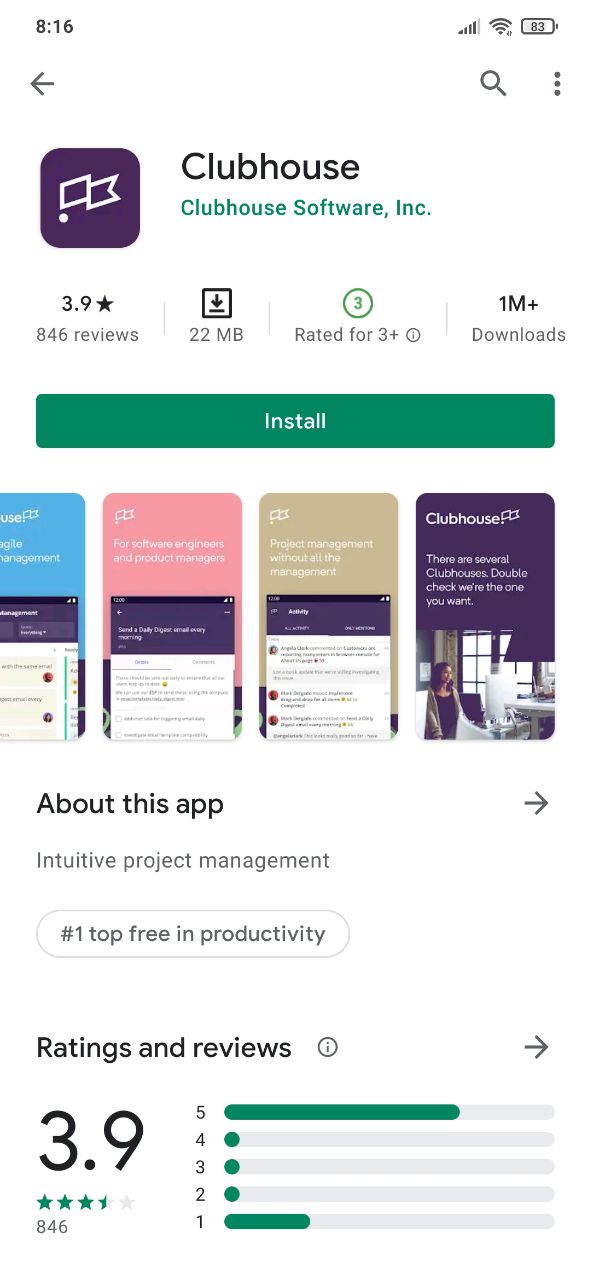The width and height of the screenshot is (591, 1280).
Task: Tap the Clubhouse purple flag app icon
Action: pyautogui.click(x=90, y=198)
